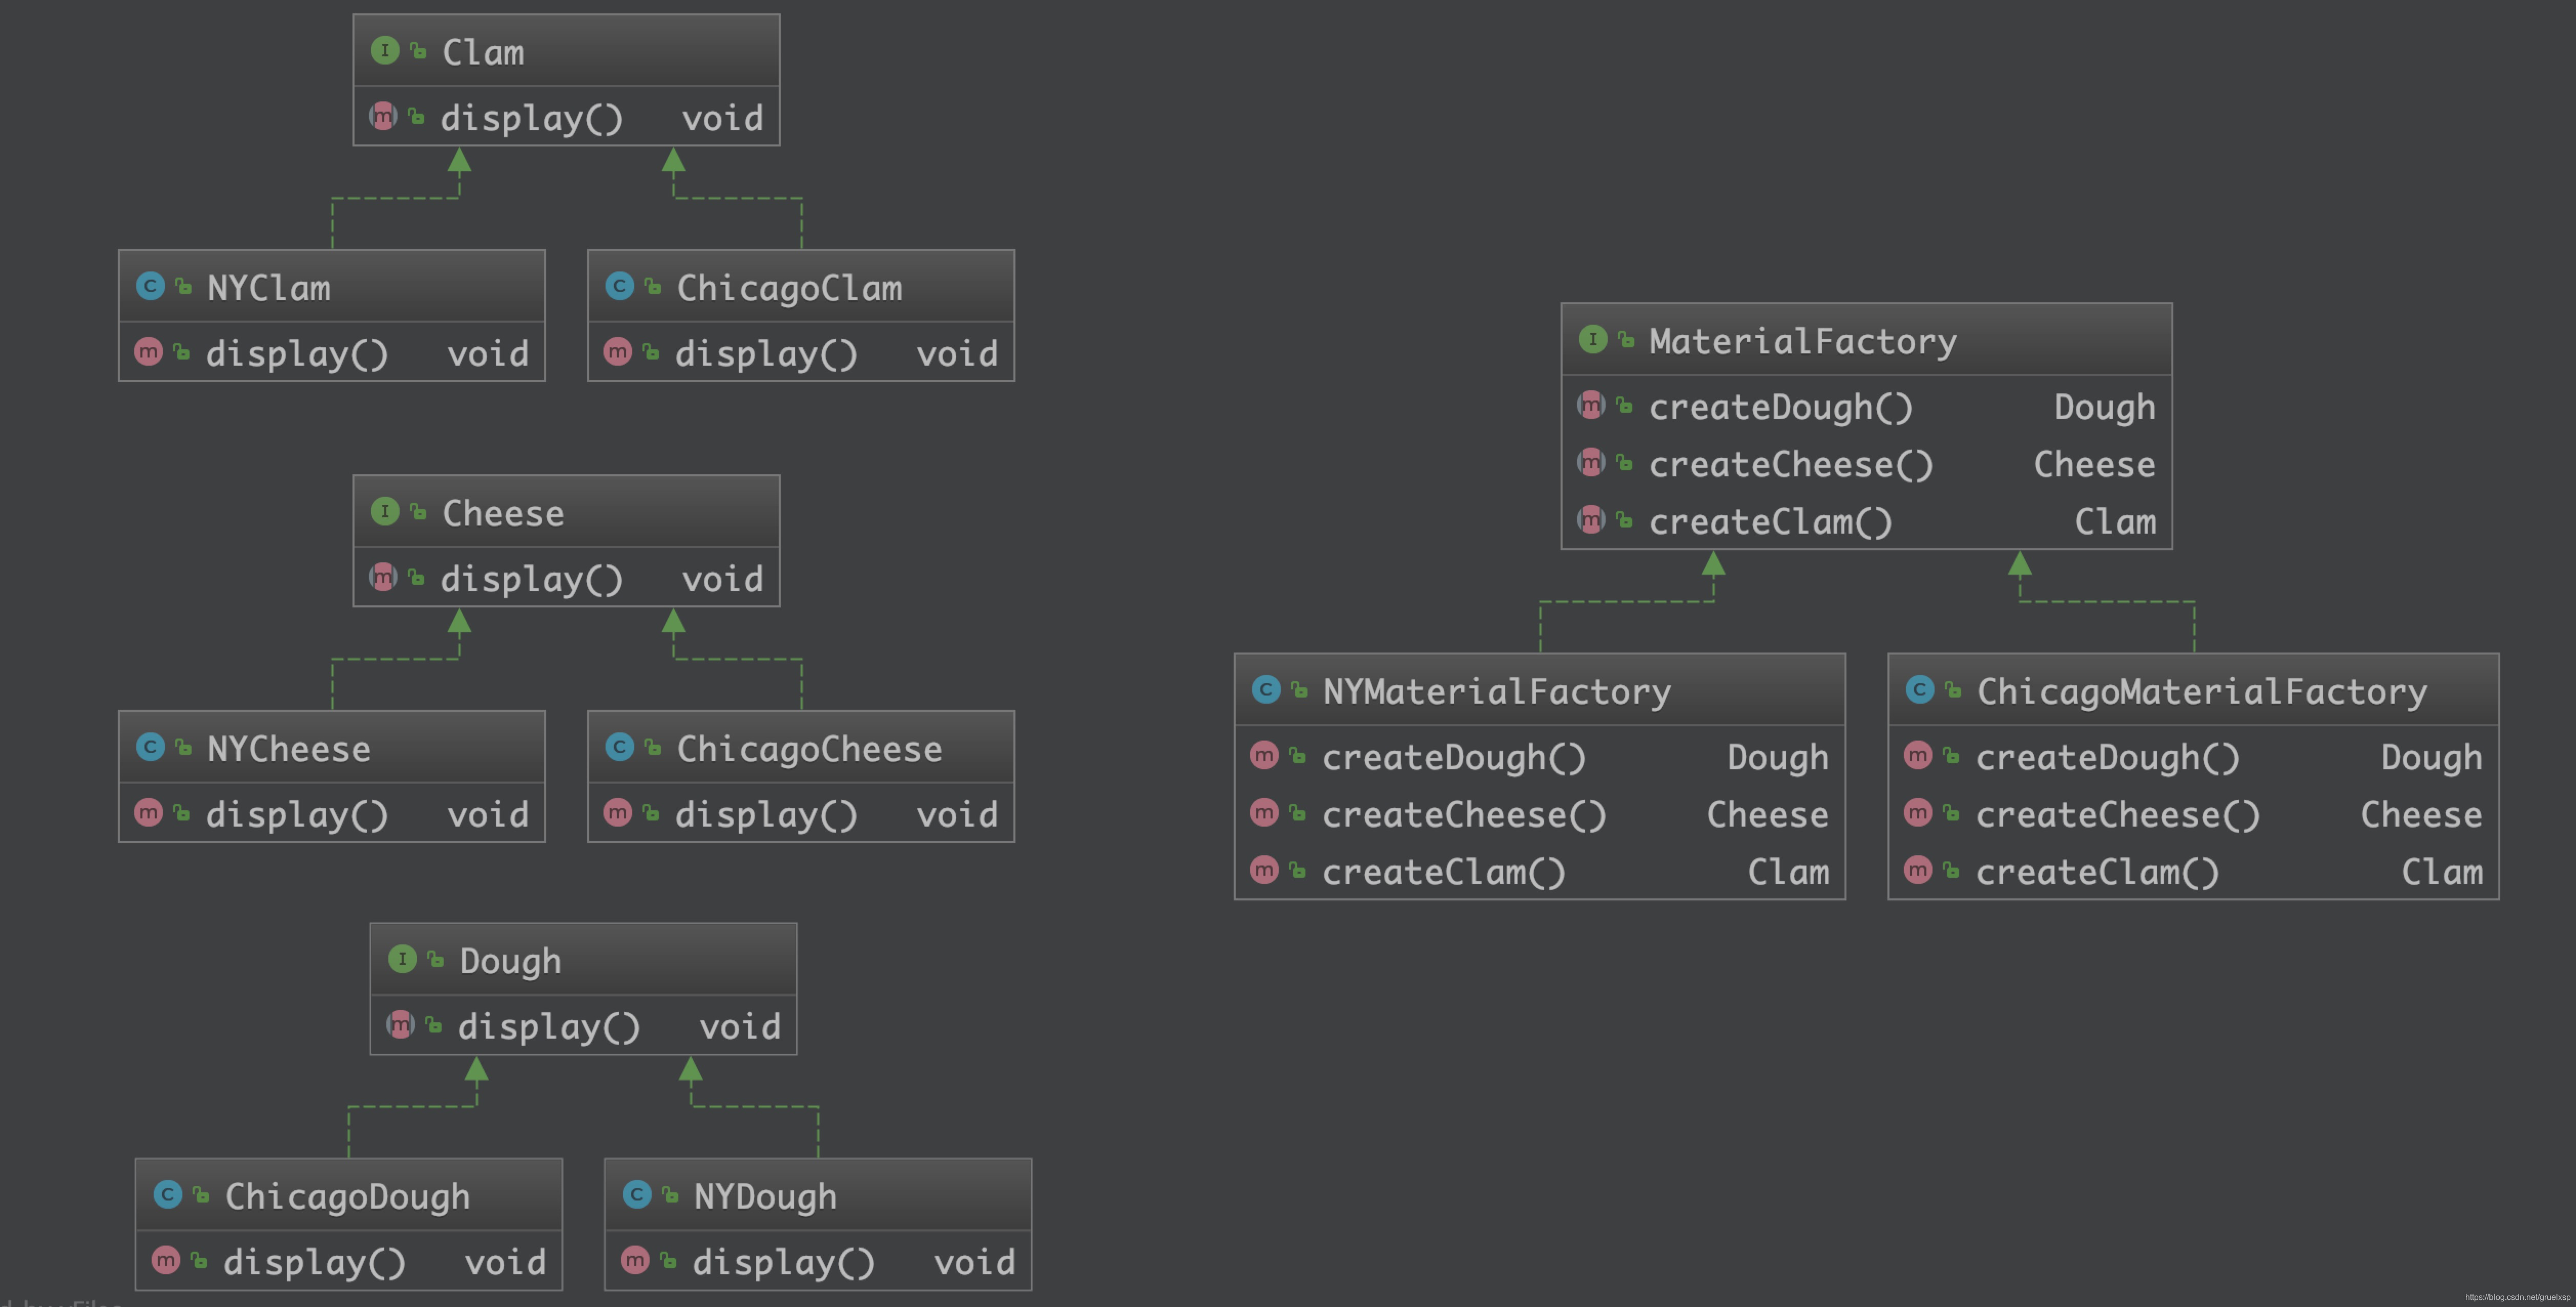
Task: Click display() in the NYClam class
Action: tap(297, 354)
